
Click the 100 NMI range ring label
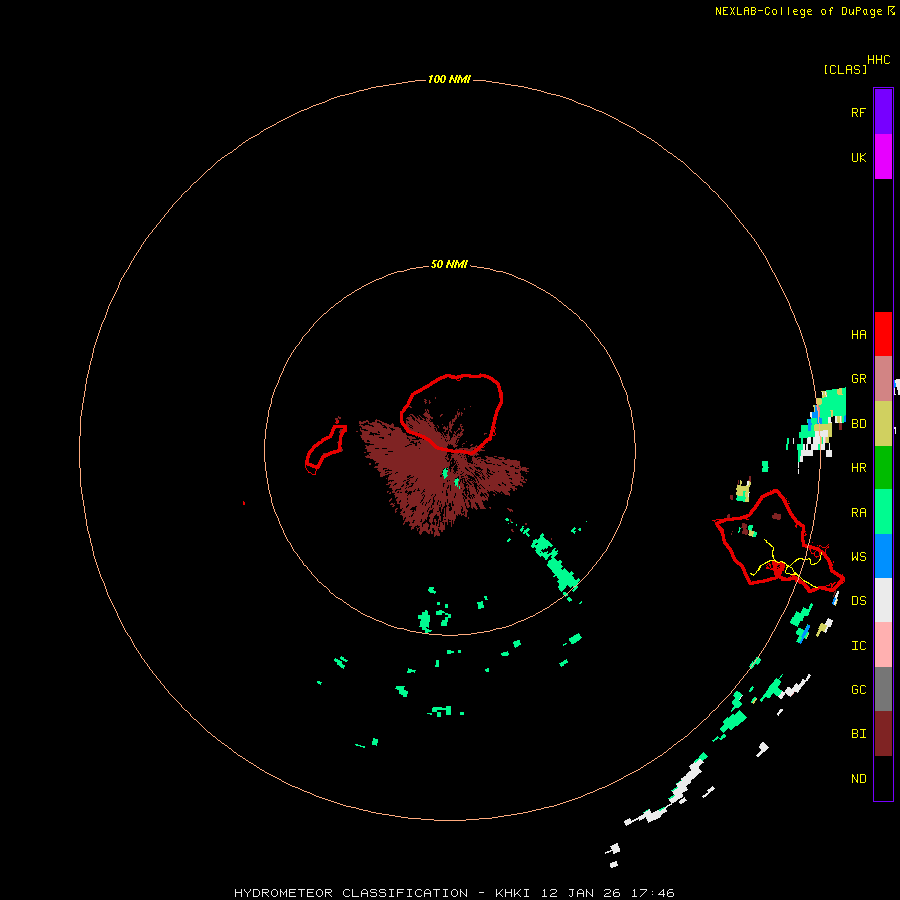pos(449,79)
